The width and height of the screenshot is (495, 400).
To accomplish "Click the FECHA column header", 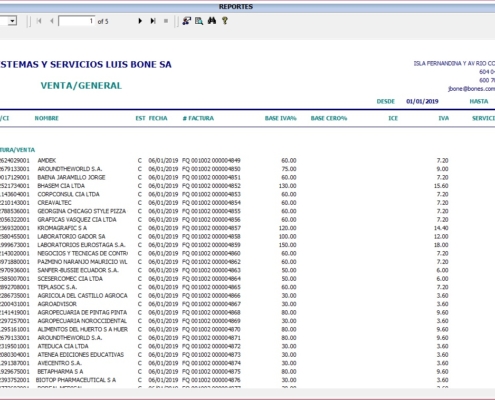I will click(x=158, y=118).
